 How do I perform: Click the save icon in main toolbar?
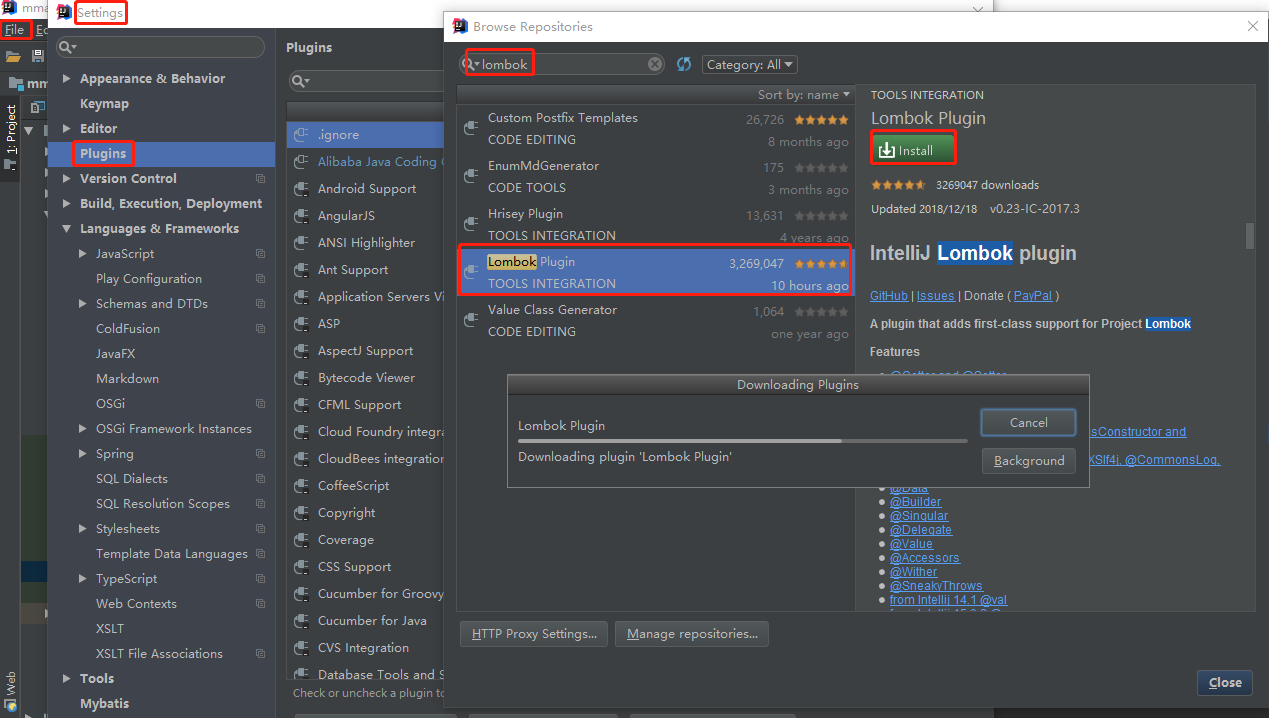38,56
